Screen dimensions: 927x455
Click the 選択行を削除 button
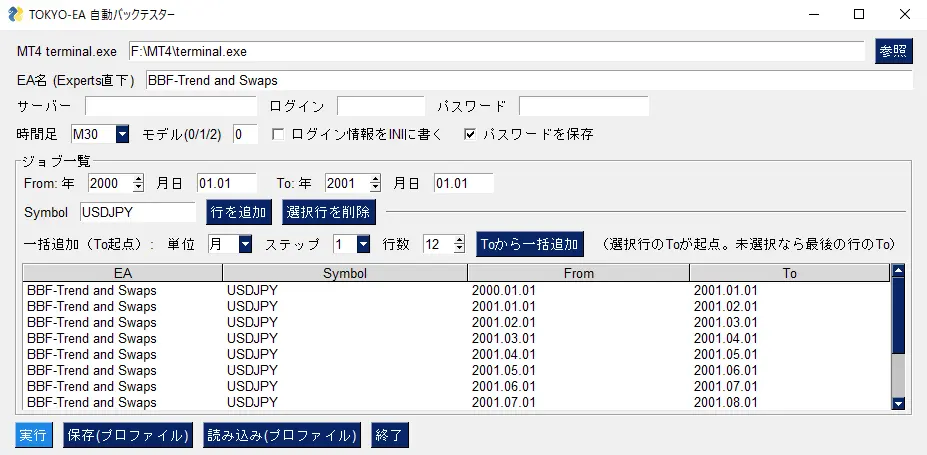(329, 212)
